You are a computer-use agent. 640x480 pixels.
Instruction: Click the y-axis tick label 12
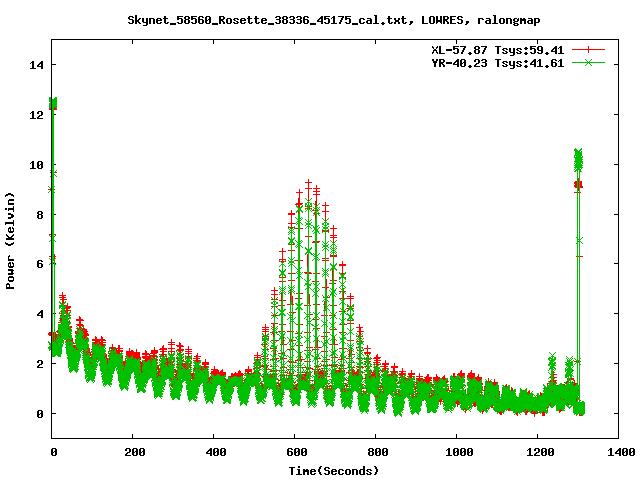point(36,115)
